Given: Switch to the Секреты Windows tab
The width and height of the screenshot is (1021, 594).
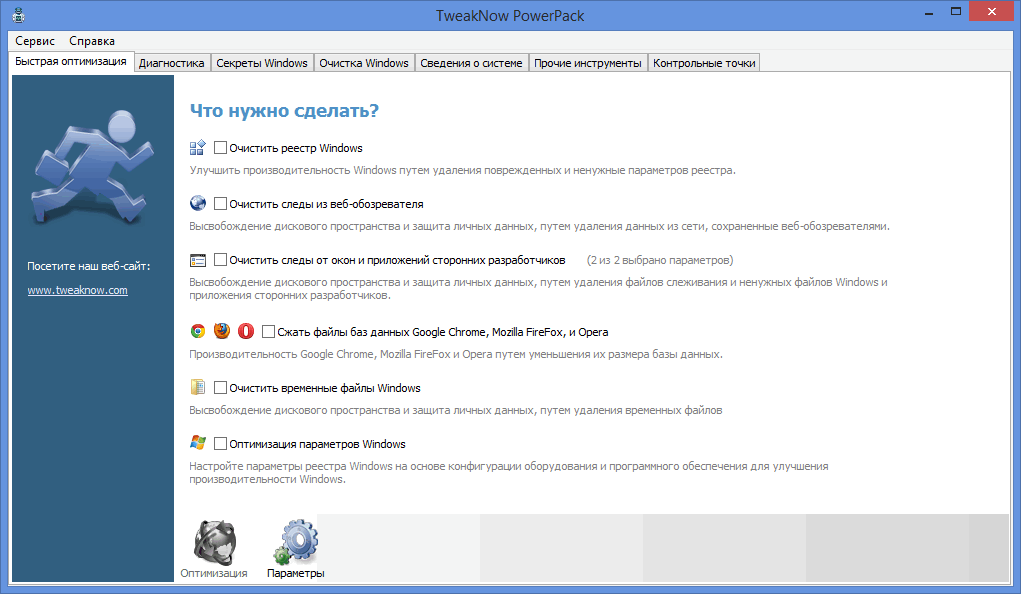Looking at the screenshot, I should click(262, 63).
